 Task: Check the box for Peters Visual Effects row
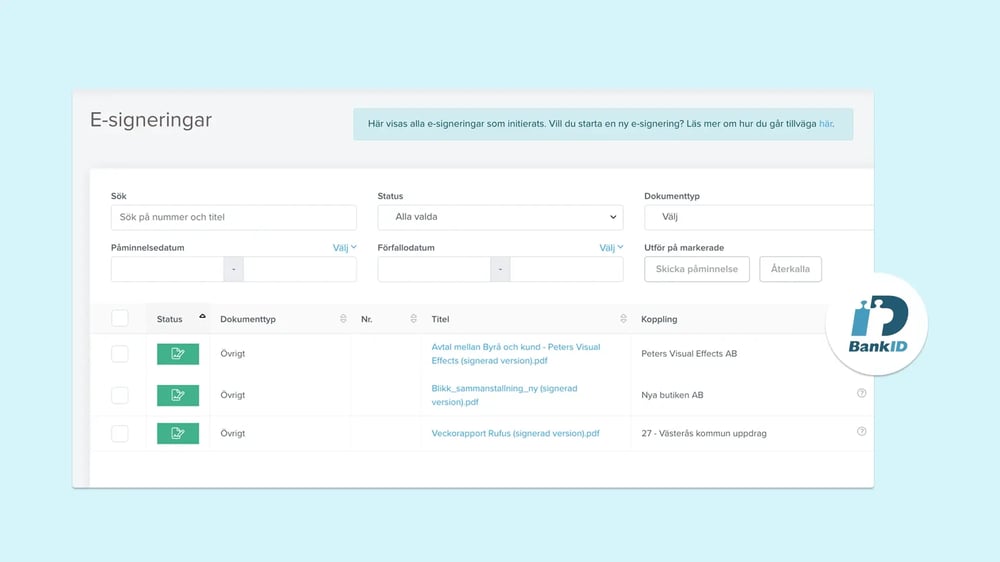click(120, 354)
